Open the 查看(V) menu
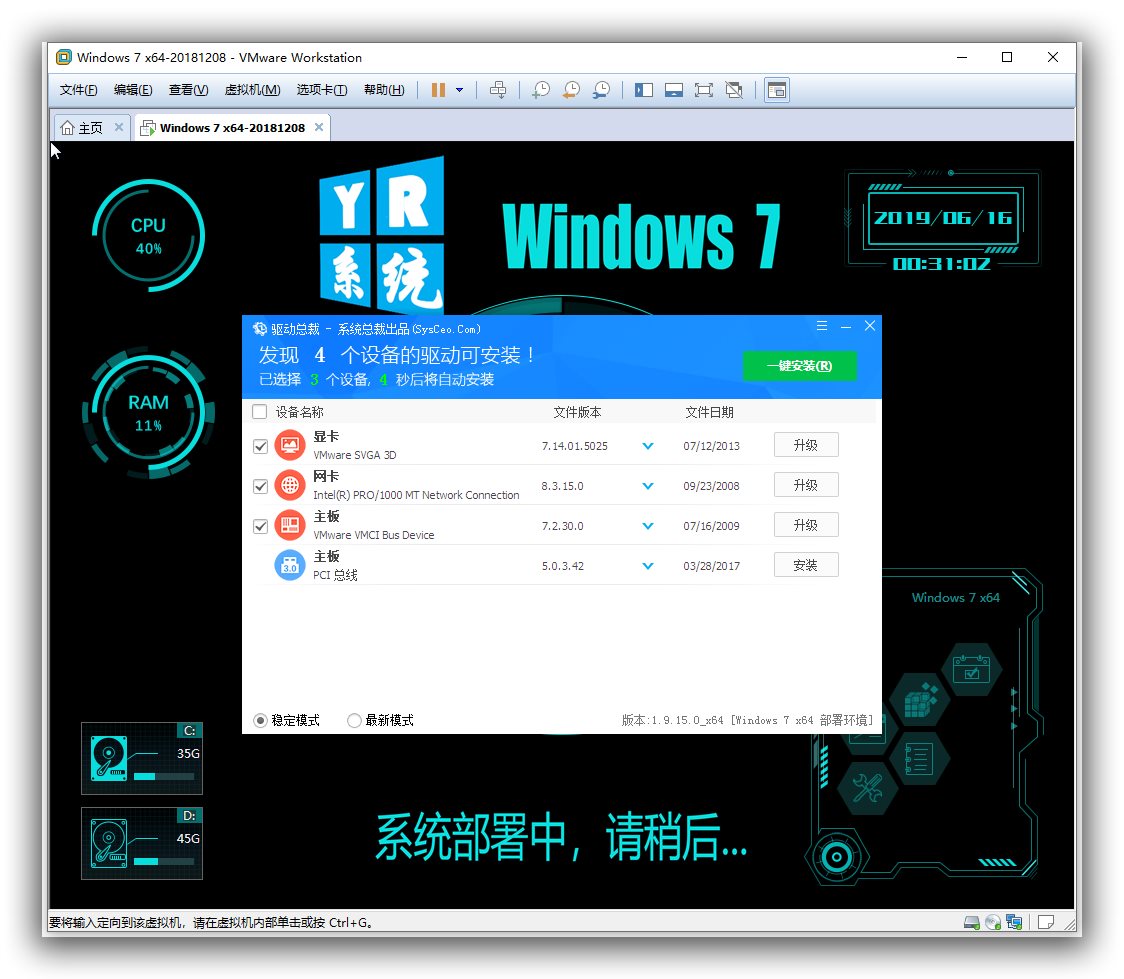The height and width of the screenshot is (979, 1124). pyautogui.click(x=189, y=90)
